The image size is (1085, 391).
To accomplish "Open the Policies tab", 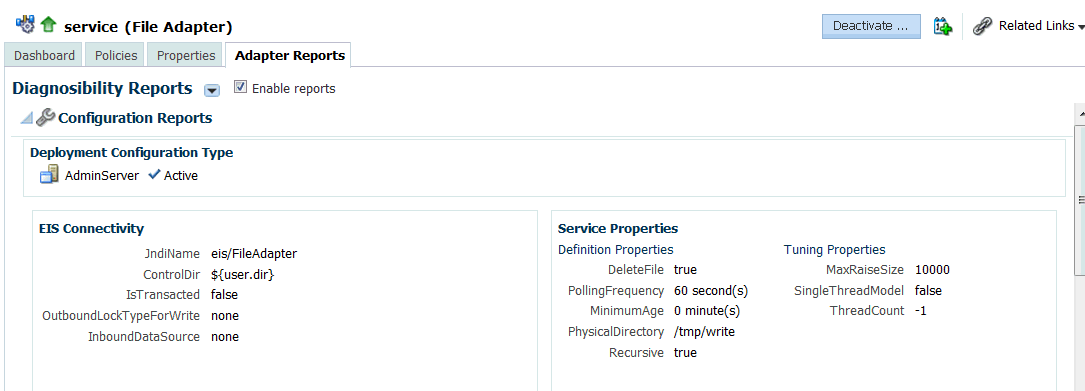I will 116,55.
